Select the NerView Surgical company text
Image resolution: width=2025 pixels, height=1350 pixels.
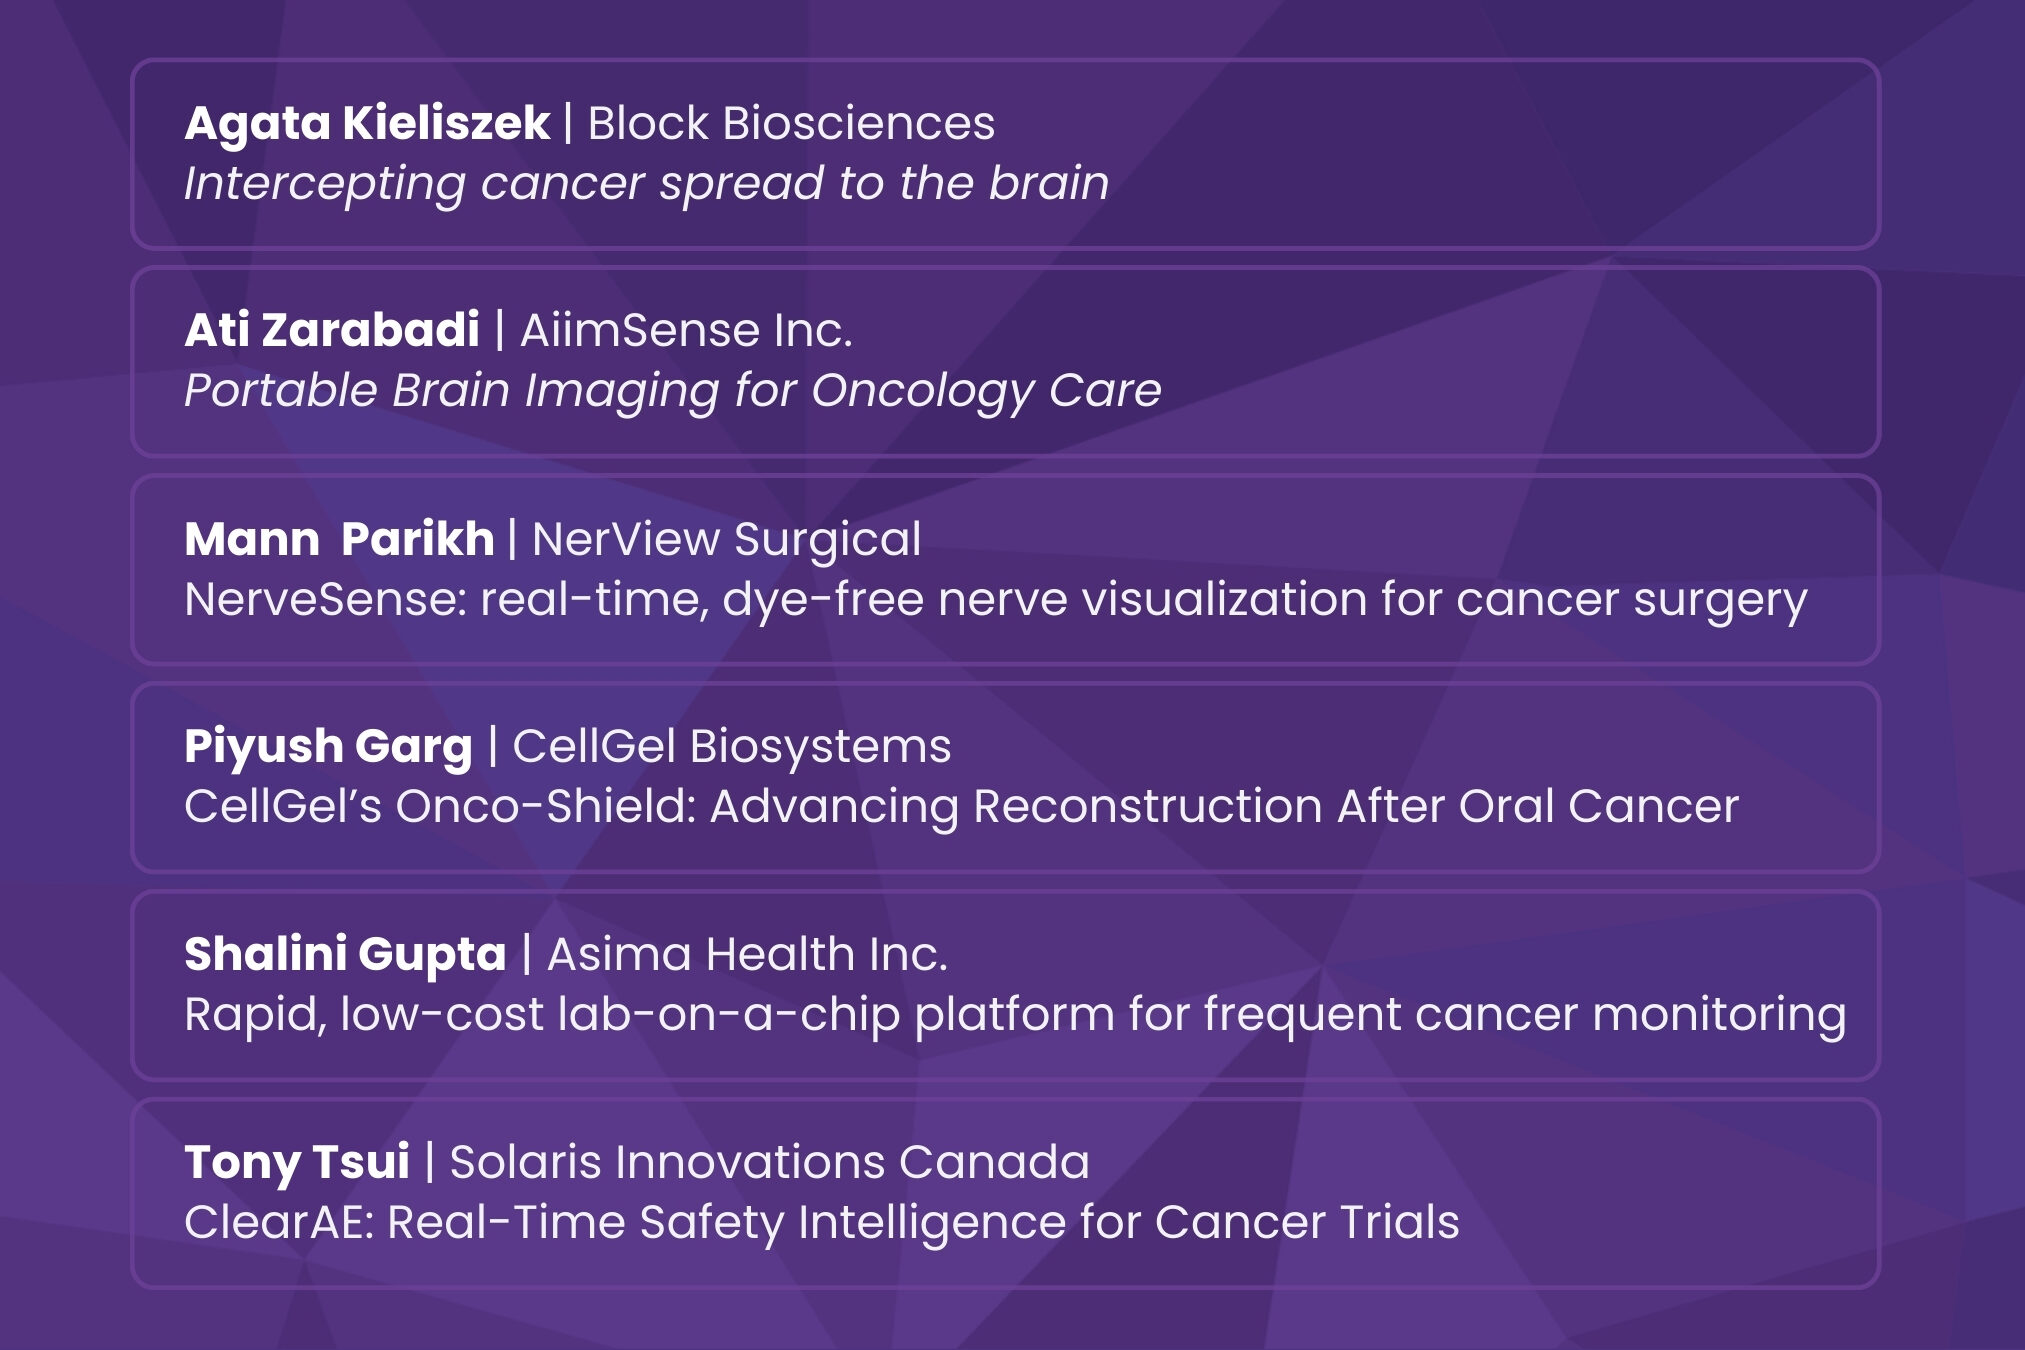point(726,540)
